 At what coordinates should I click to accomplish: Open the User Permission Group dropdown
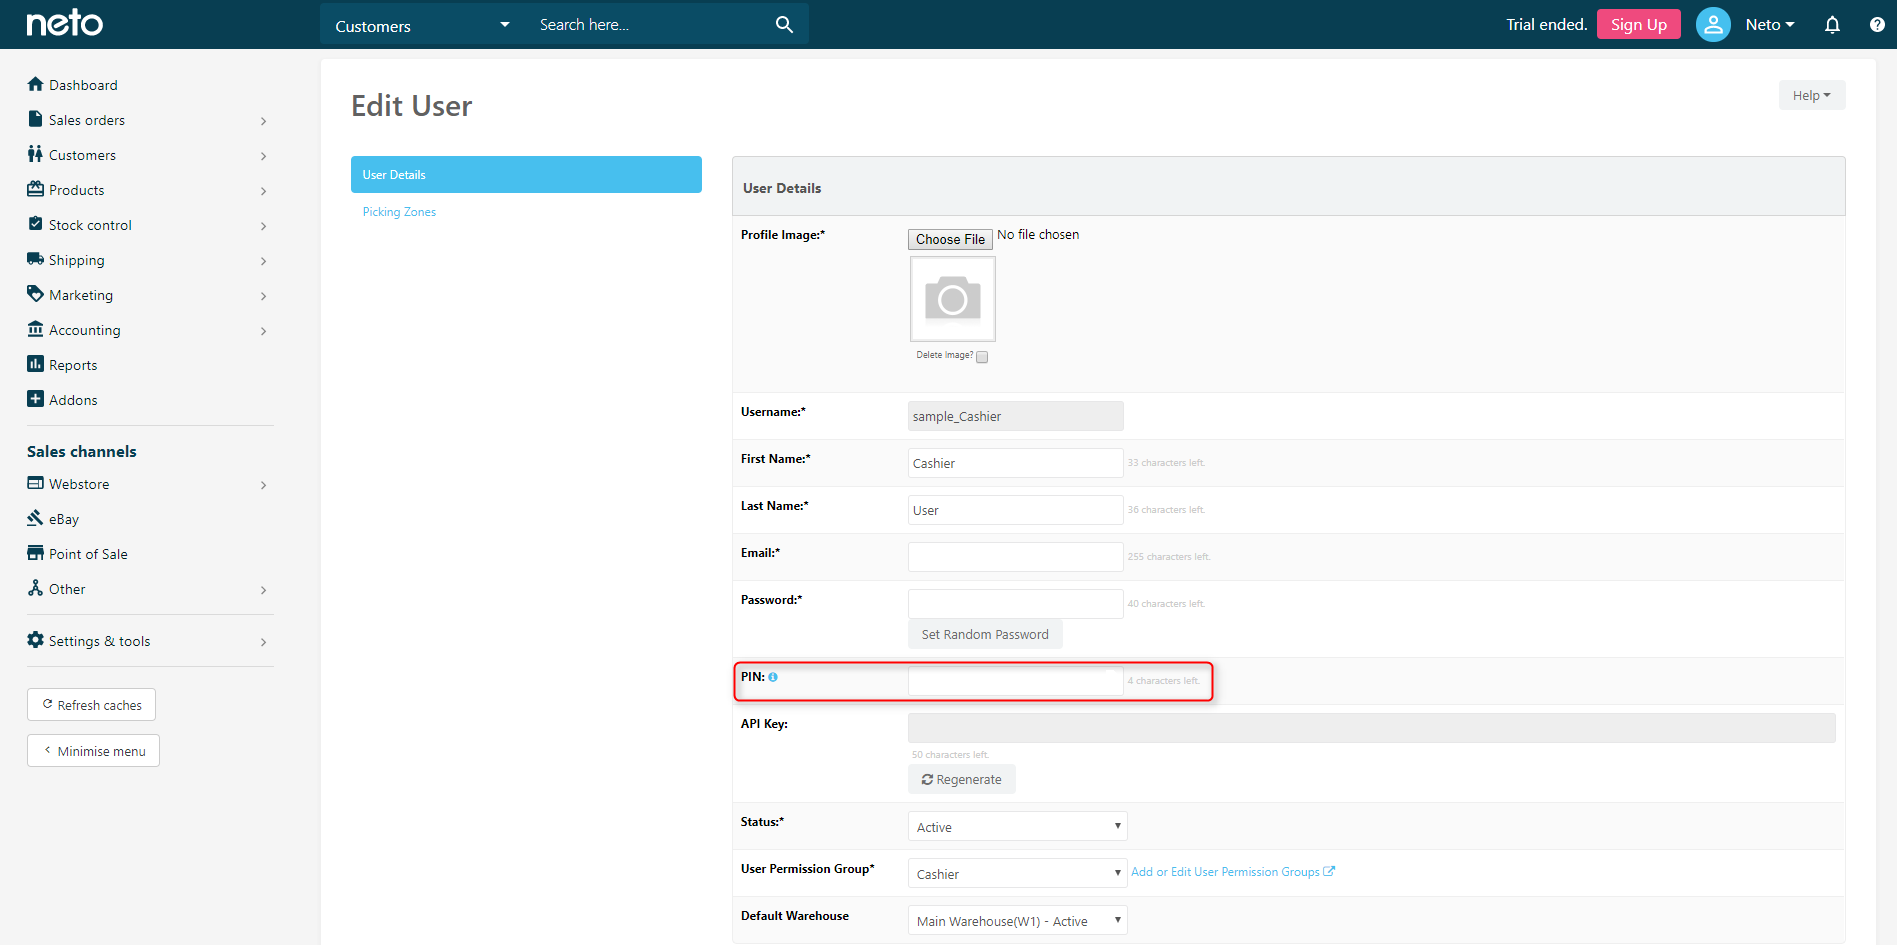tap(1018, 873)
